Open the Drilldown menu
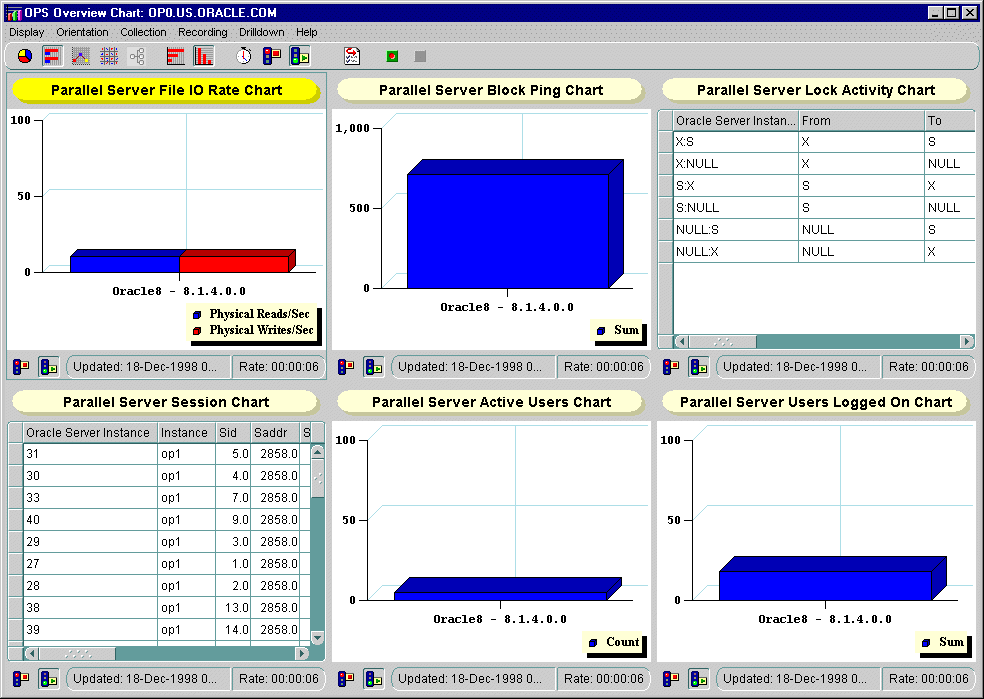 (261, 32)
